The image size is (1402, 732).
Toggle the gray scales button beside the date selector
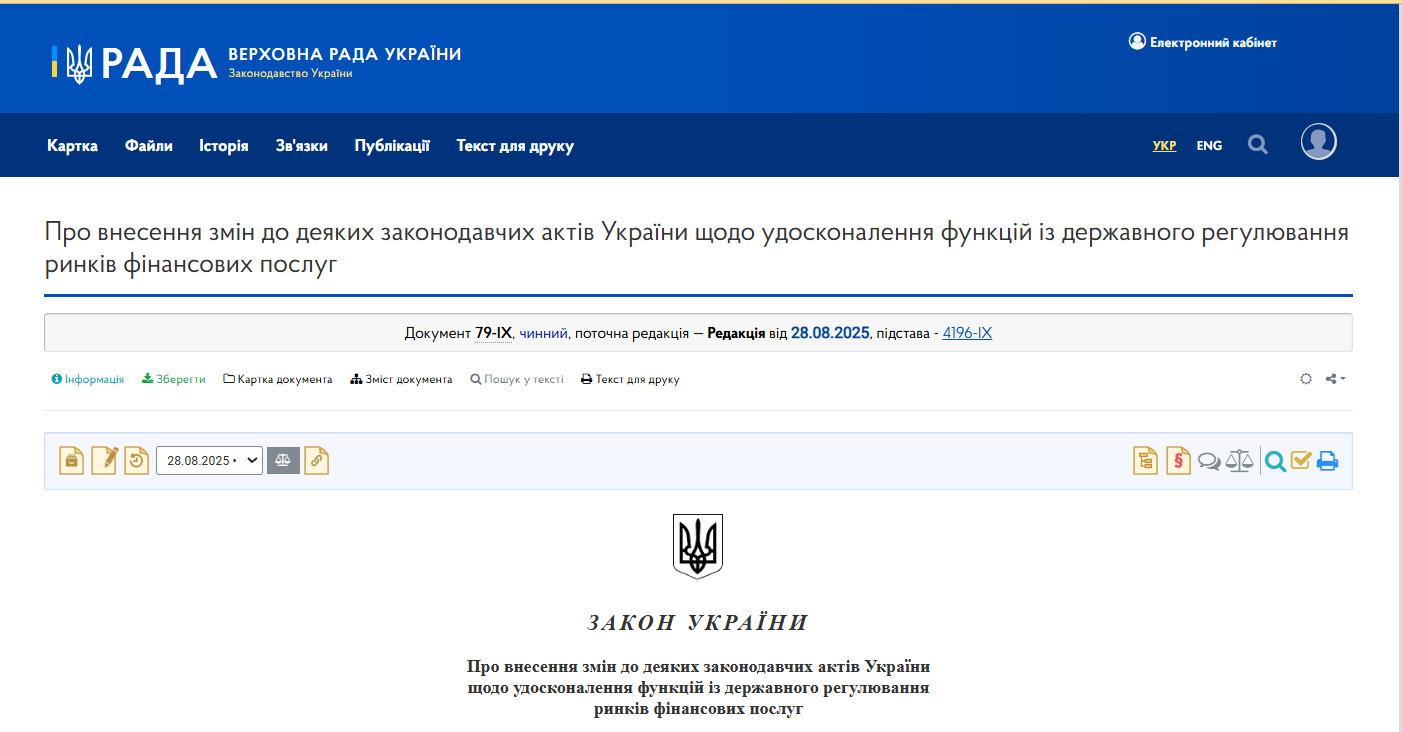pos(283,460)
